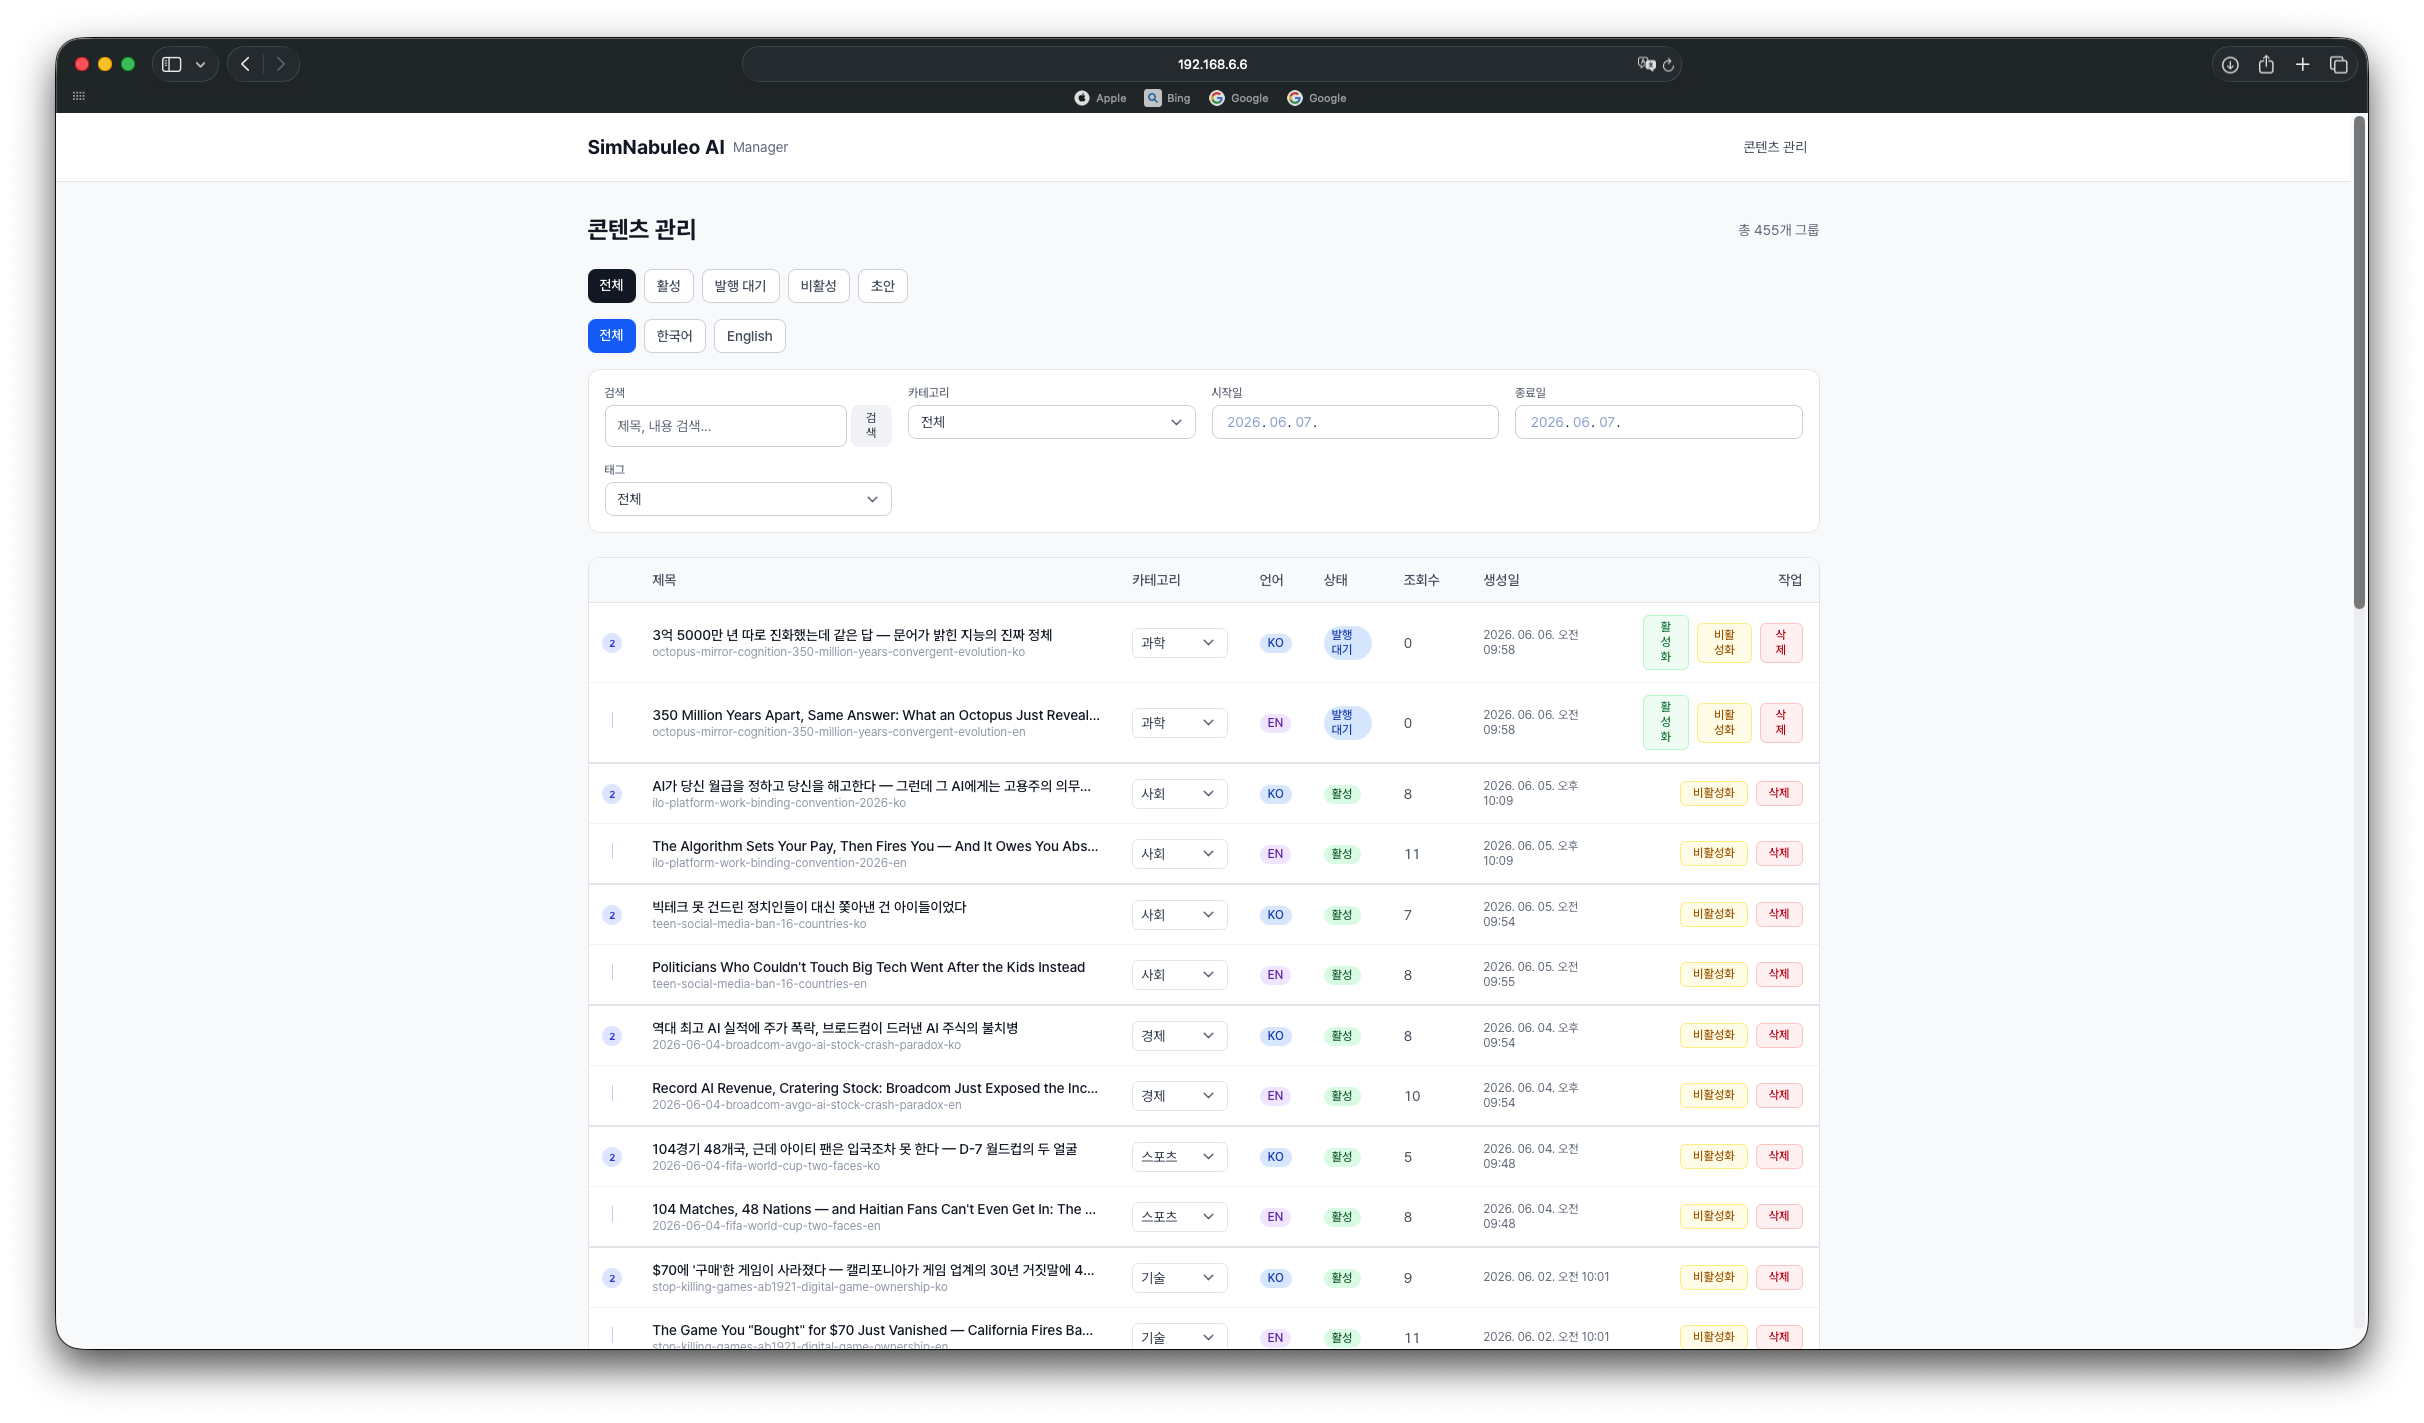Open the Bing bookmark
This screenshot has height=1423, width=2424.
pyautogui.click(x=1168, y=98)
